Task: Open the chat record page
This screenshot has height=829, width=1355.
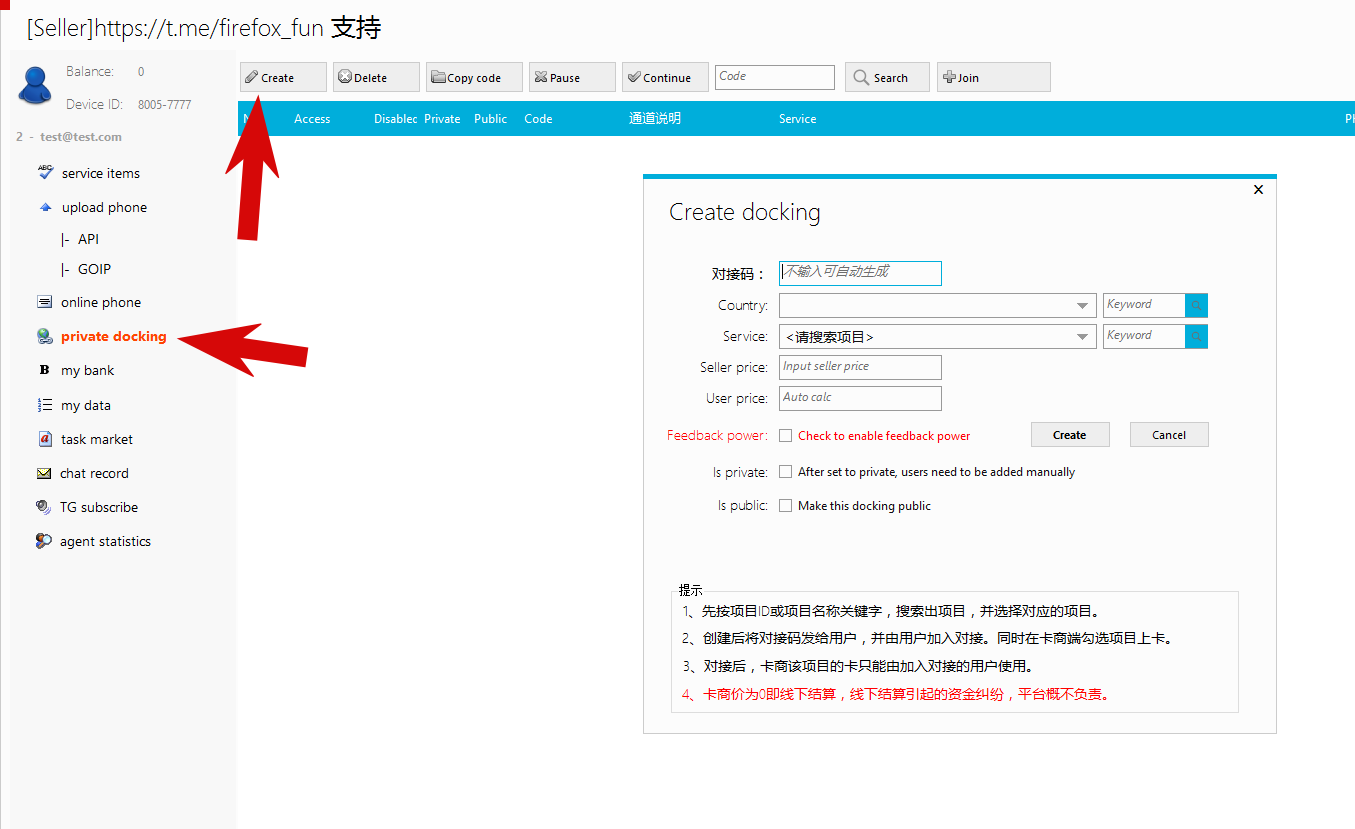Action: 94,473
